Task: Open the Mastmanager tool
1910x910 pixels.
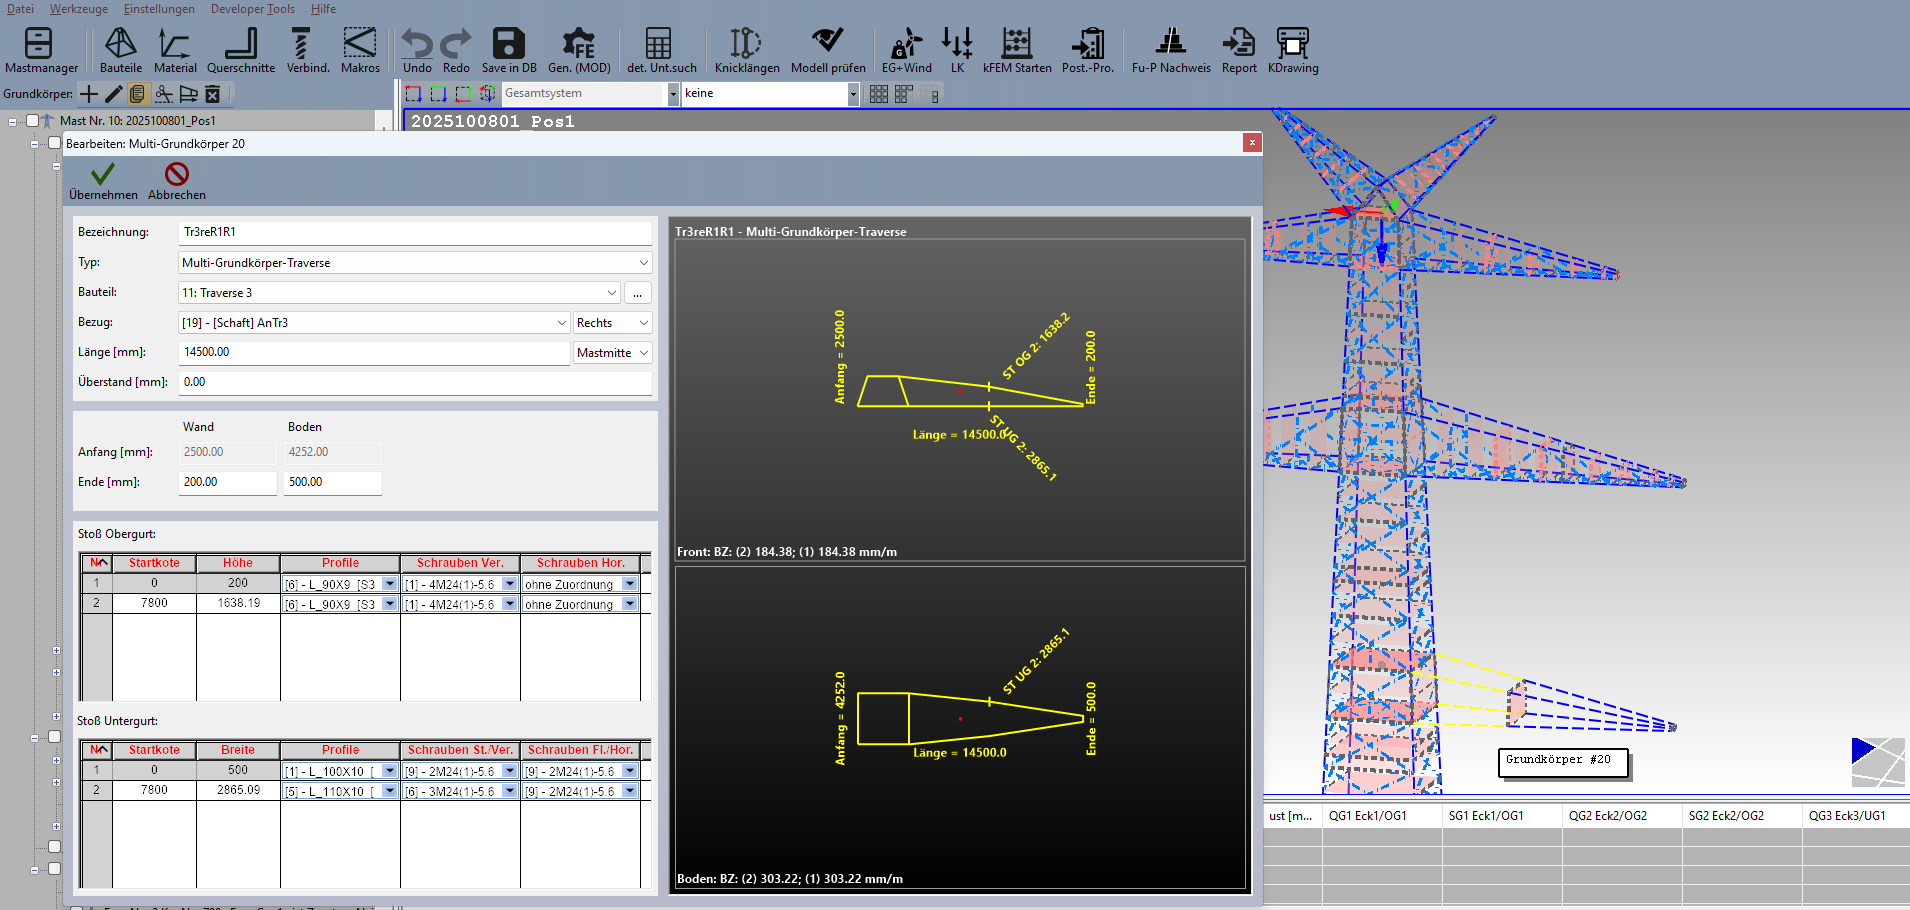Action: click(x=40, y=50)
